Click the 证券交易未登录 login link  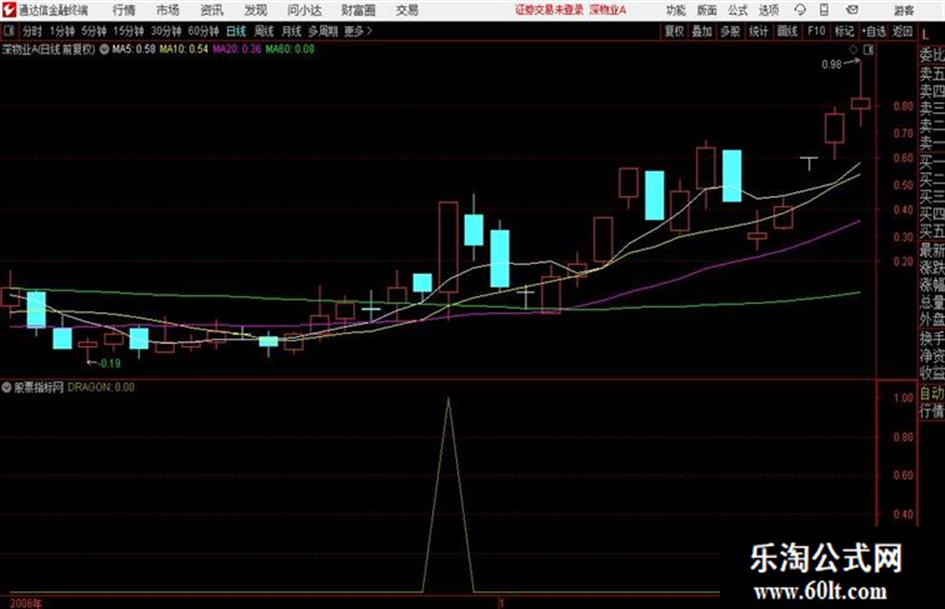pos(549,10)
